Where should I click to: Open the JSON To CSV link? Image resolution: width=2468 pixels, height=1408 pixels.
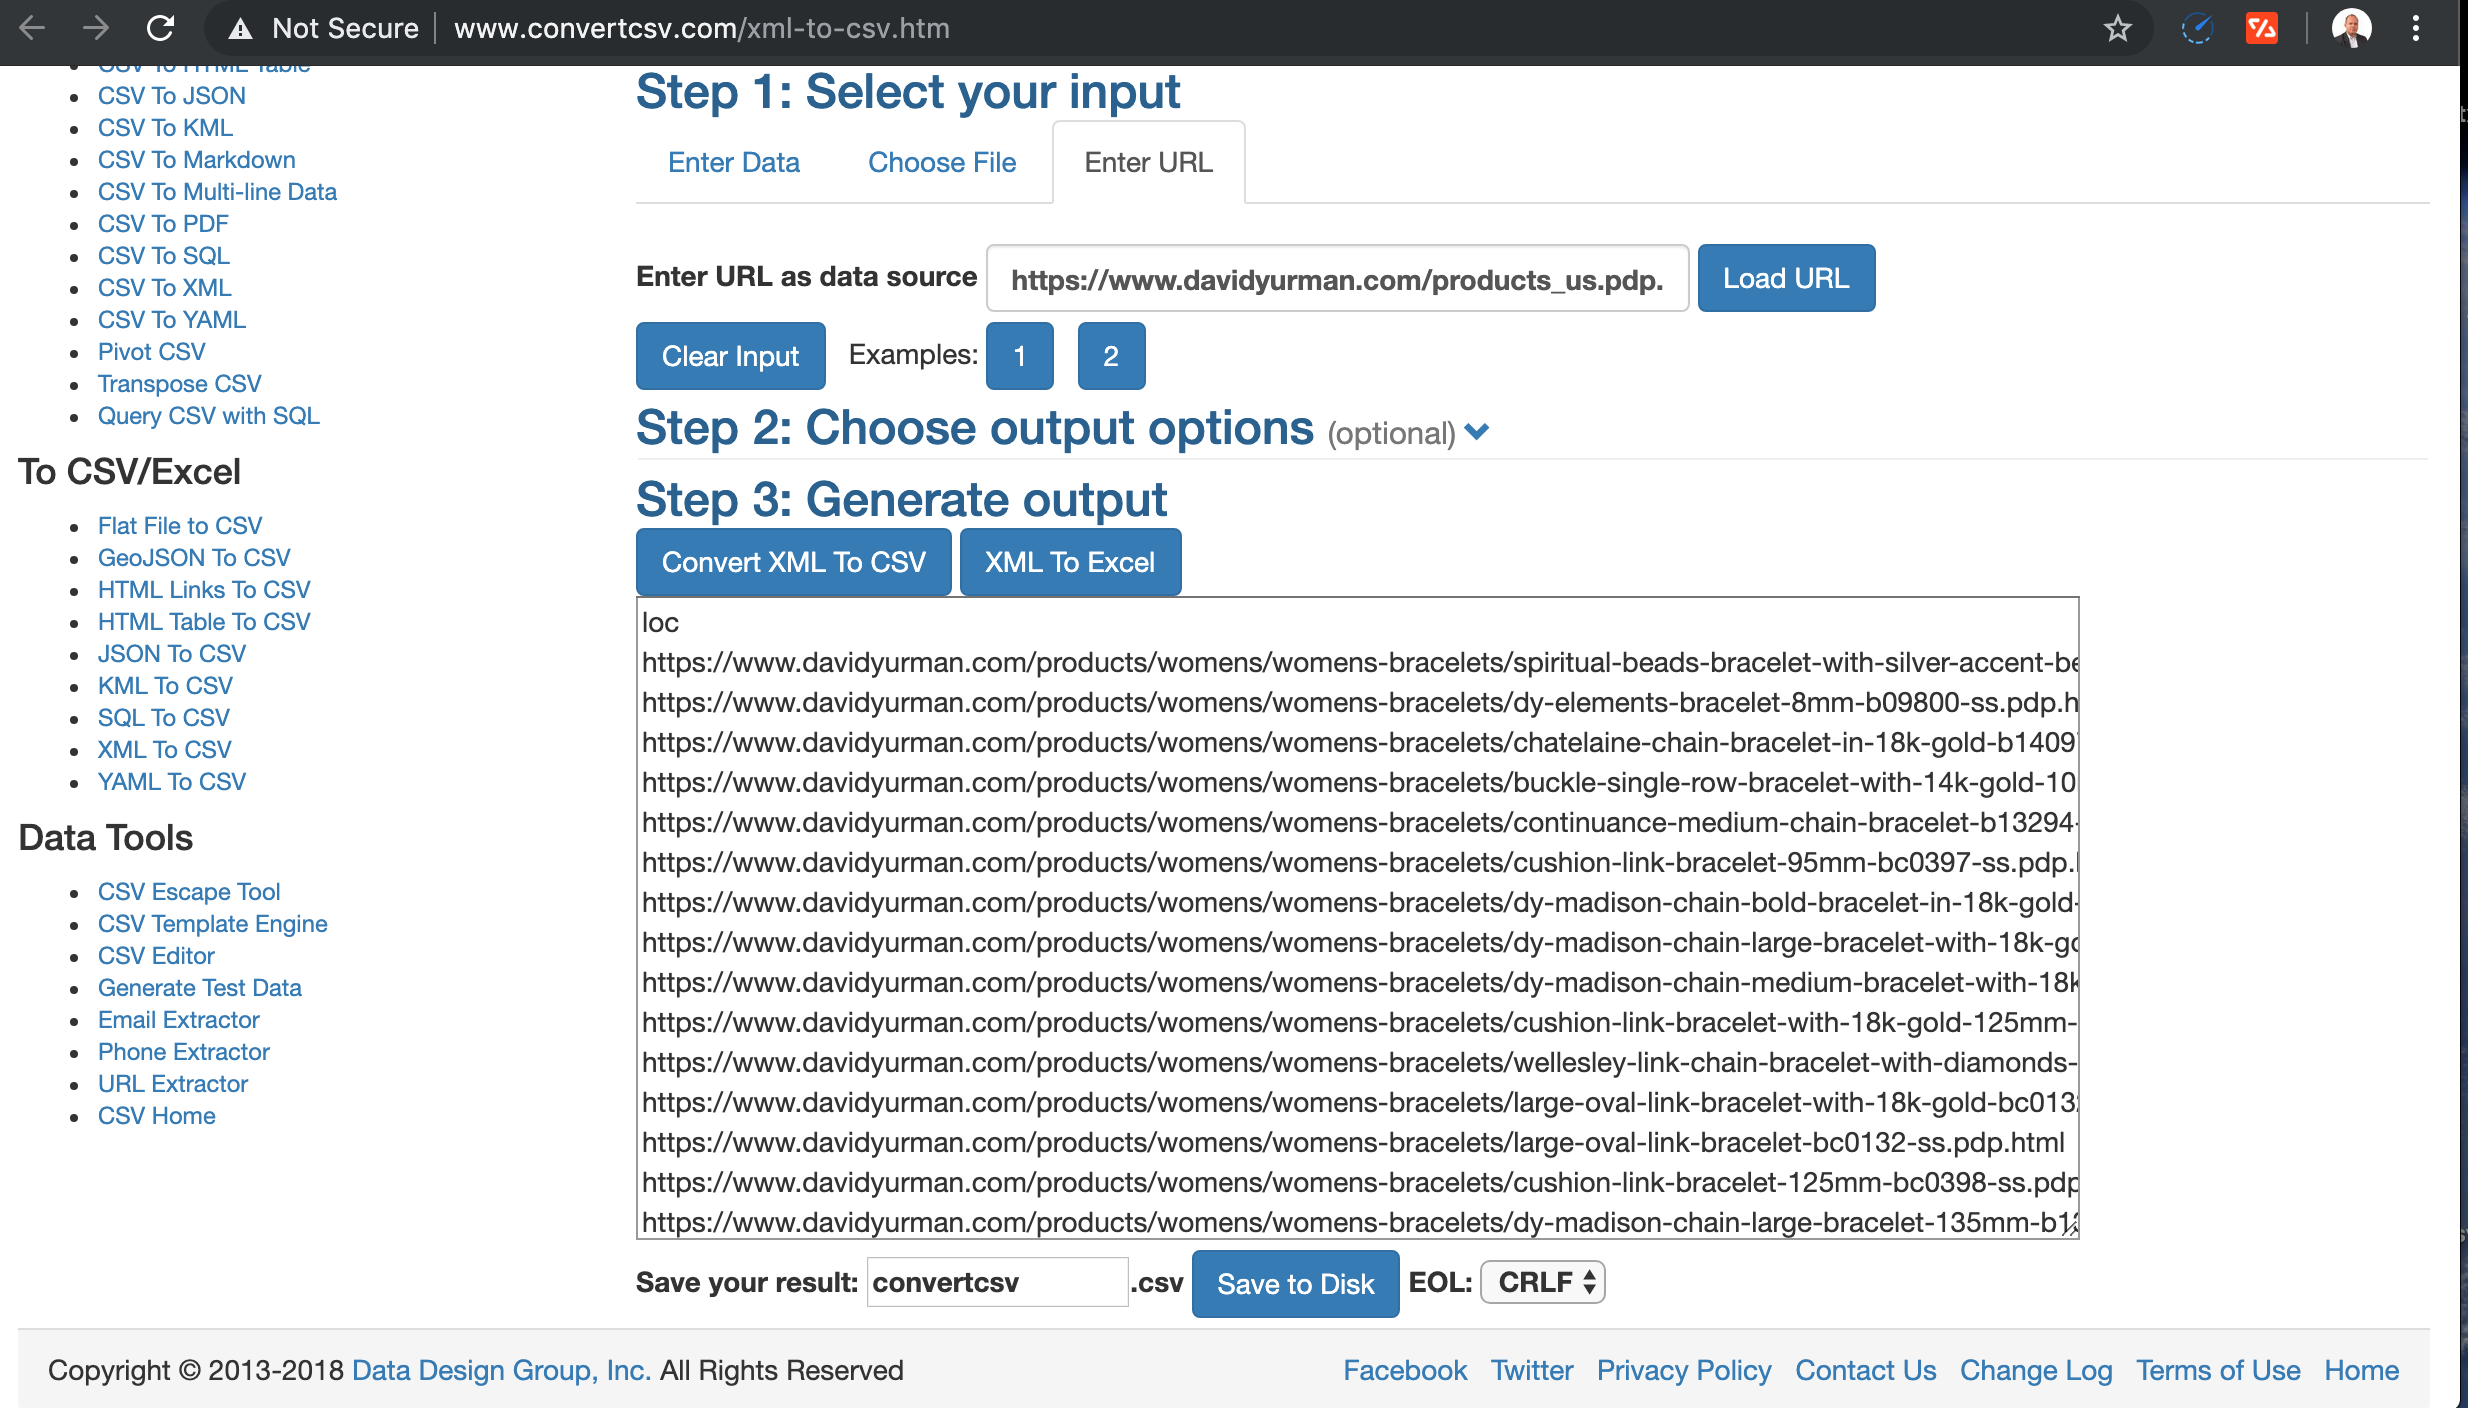171,654
